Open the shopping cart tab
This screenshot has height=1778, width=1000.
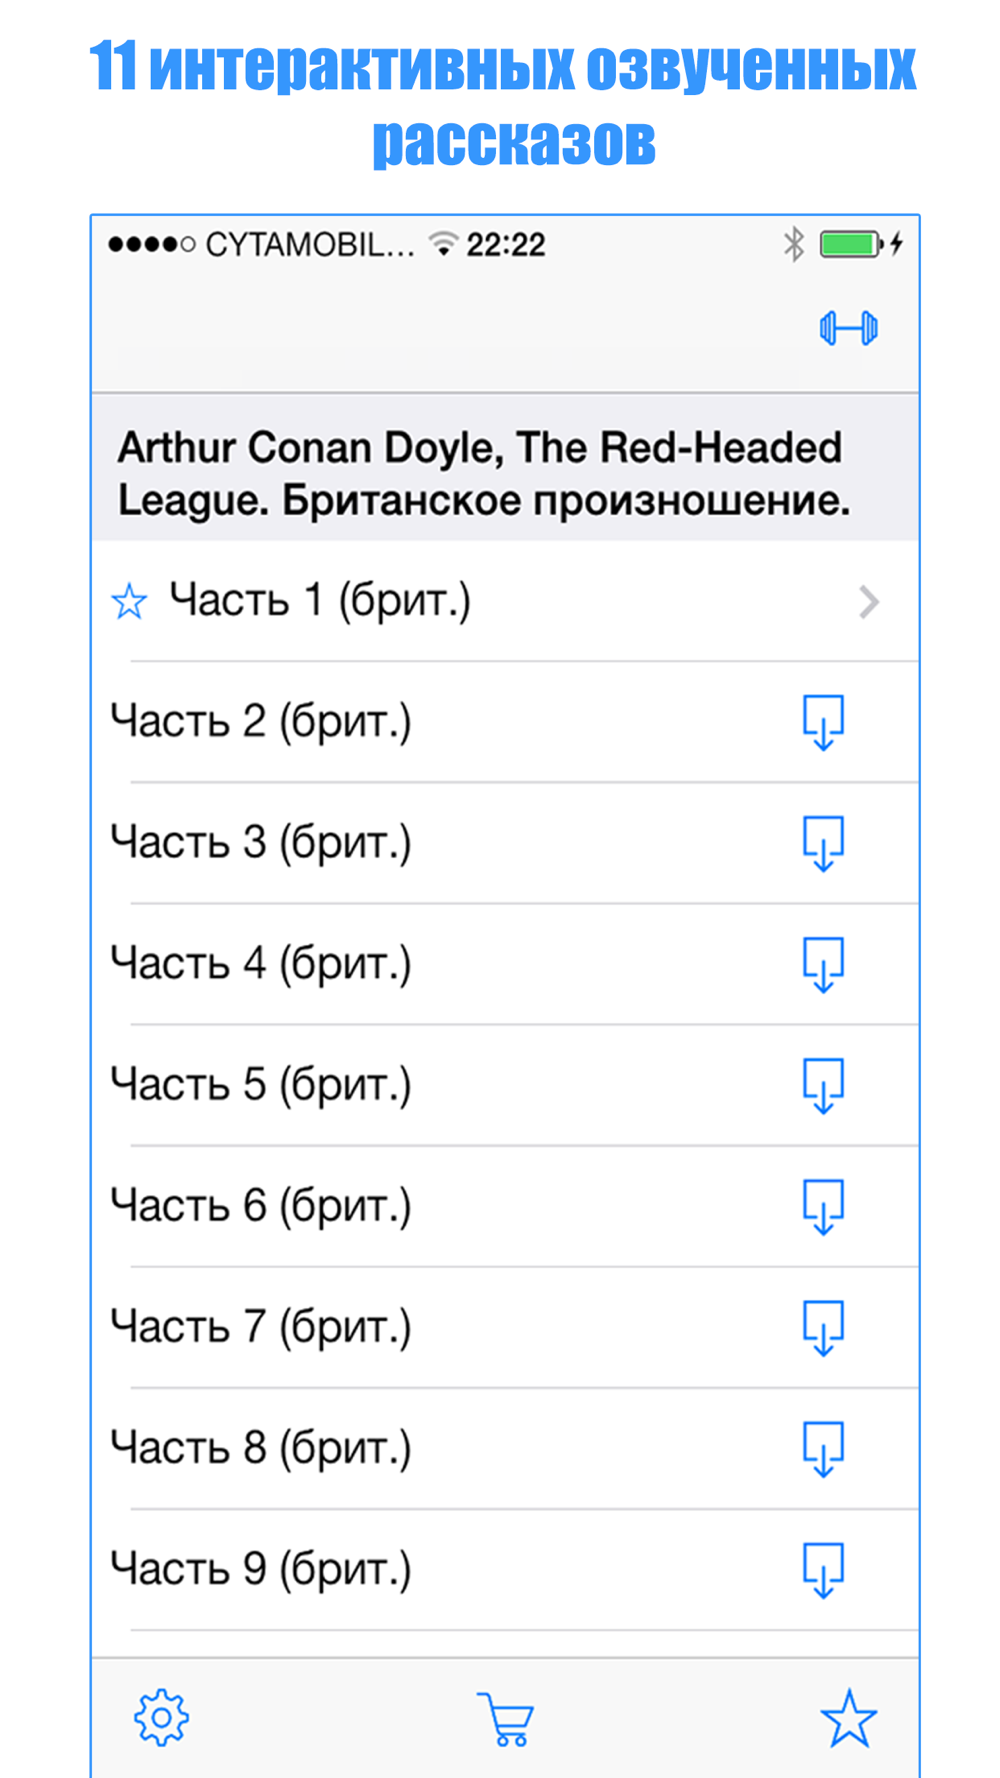tap(506, 1719)
